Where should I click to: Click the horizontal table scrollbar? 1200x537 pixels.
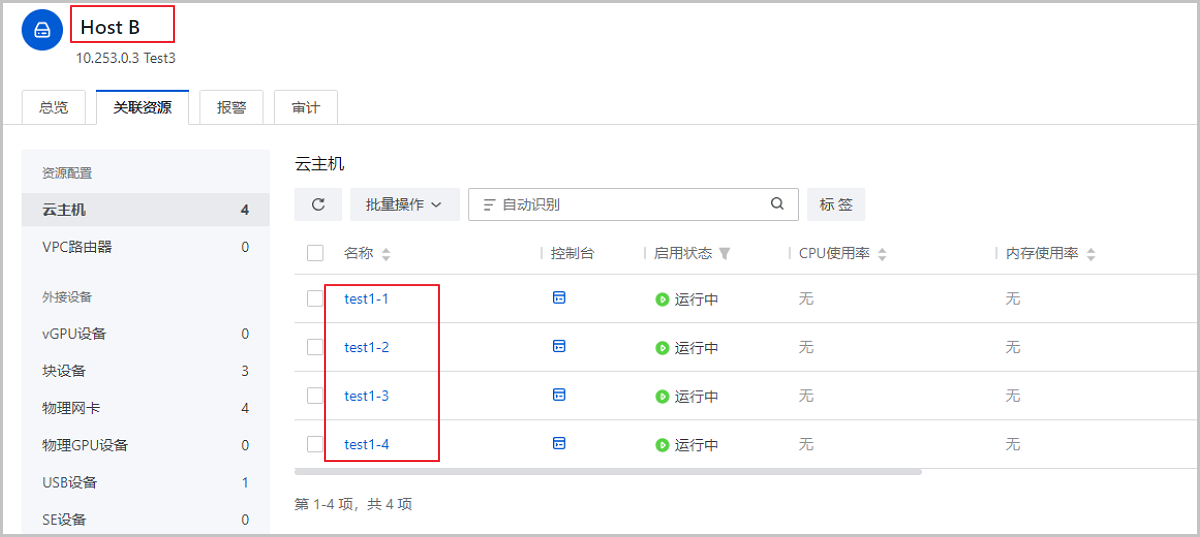(608, 471)
